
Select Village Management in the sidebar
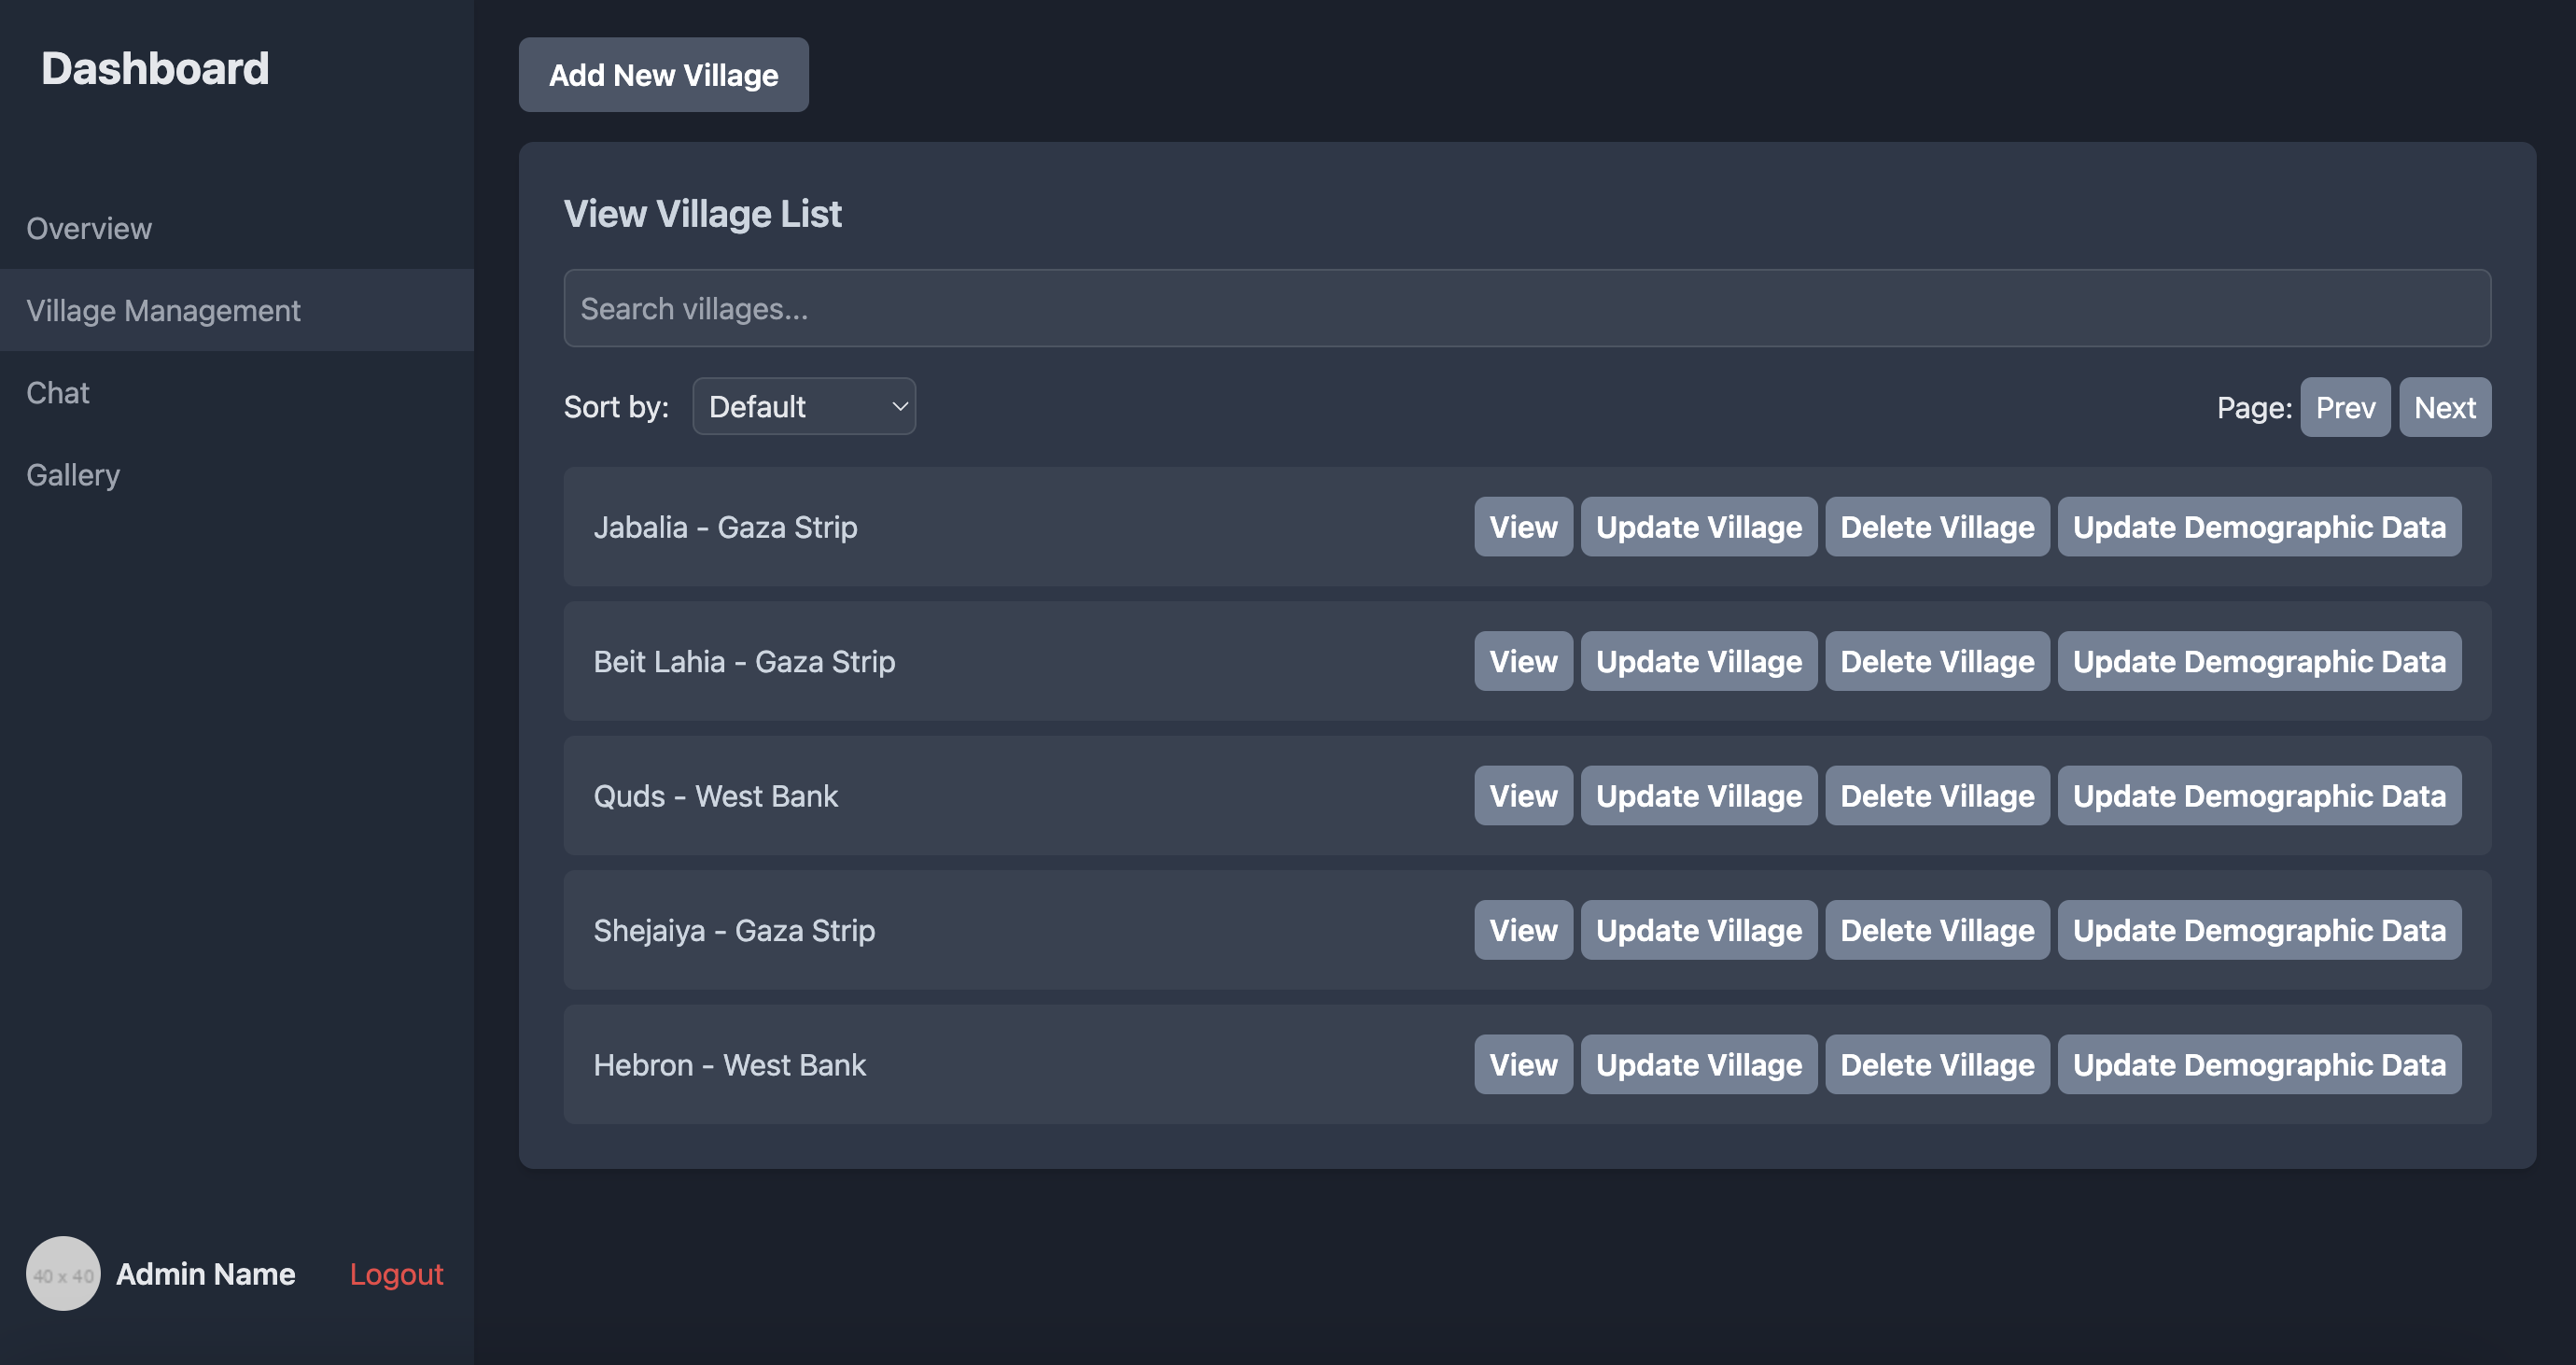(163, 310)
